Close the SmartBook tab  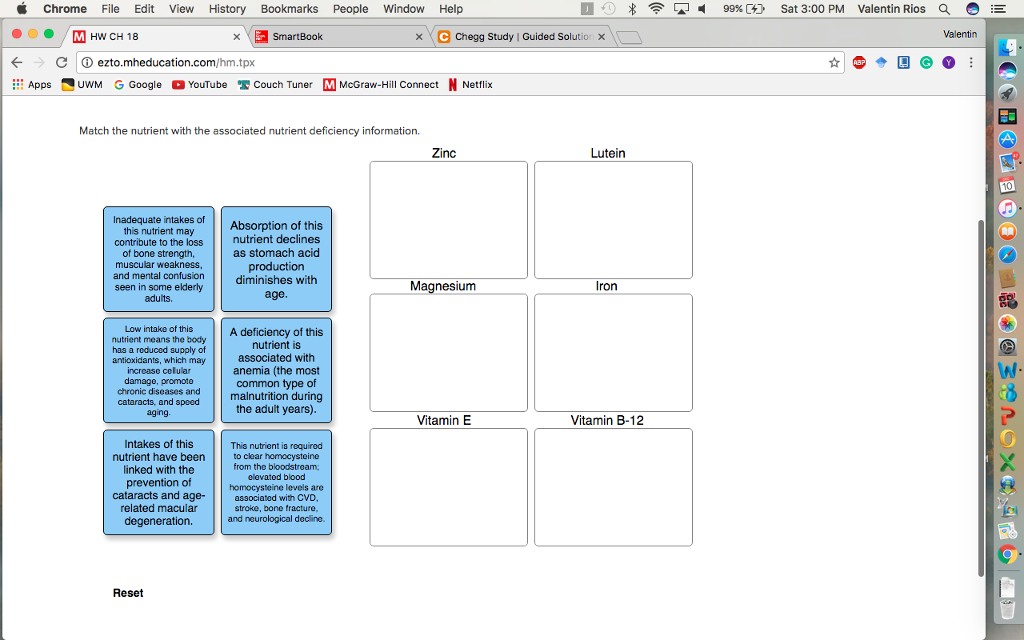click(419, 37)
